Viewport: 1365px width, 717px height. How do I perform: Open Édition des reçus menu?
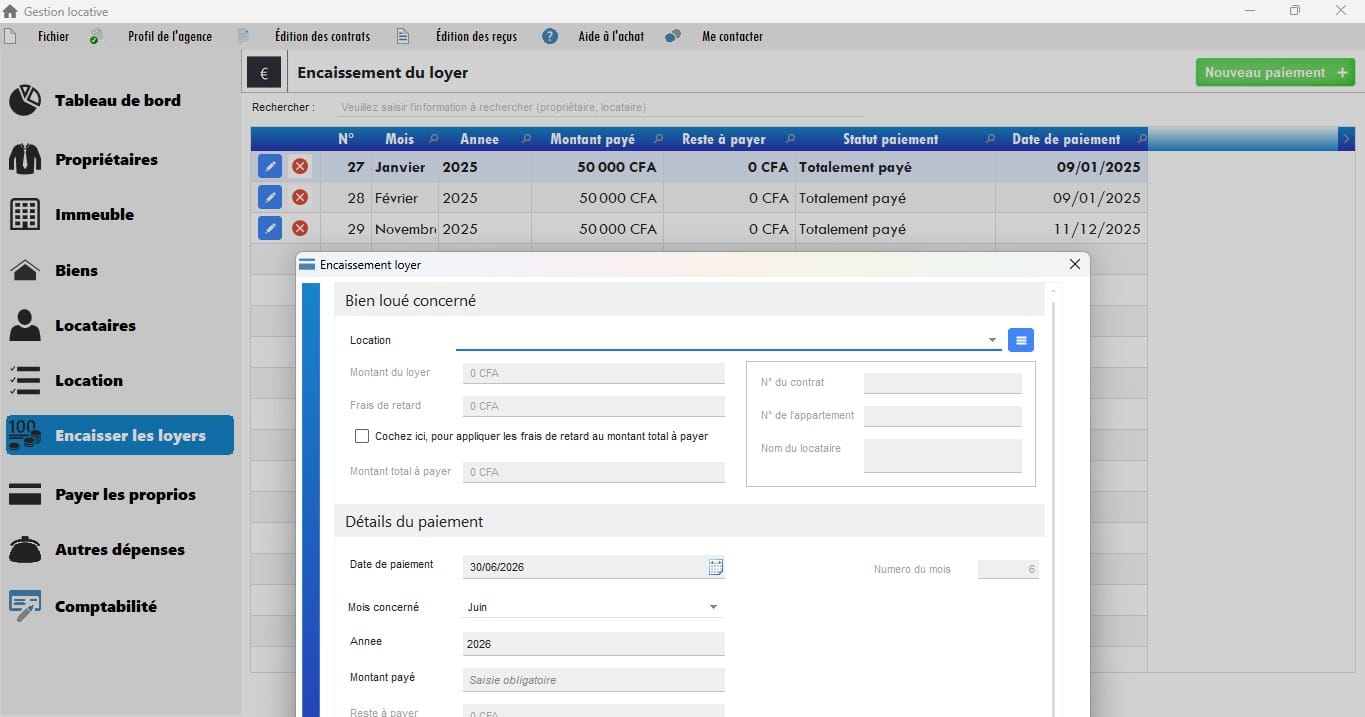click(476, 36)
